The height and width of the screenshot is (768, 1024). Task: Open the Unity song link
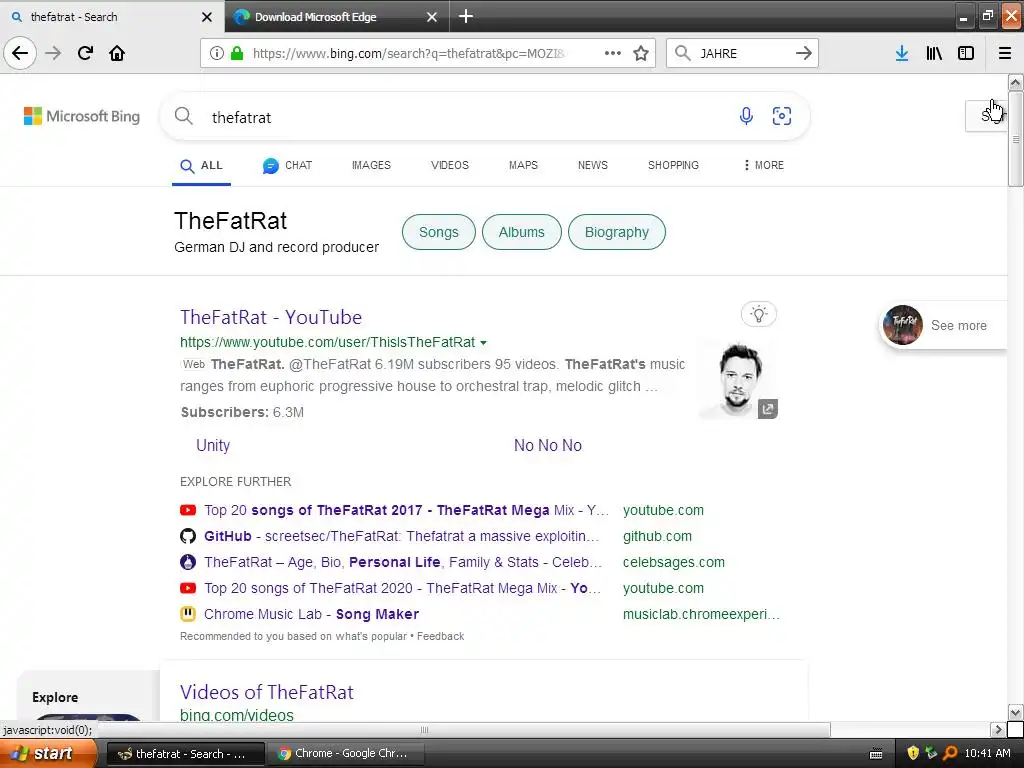click(213, 445)
